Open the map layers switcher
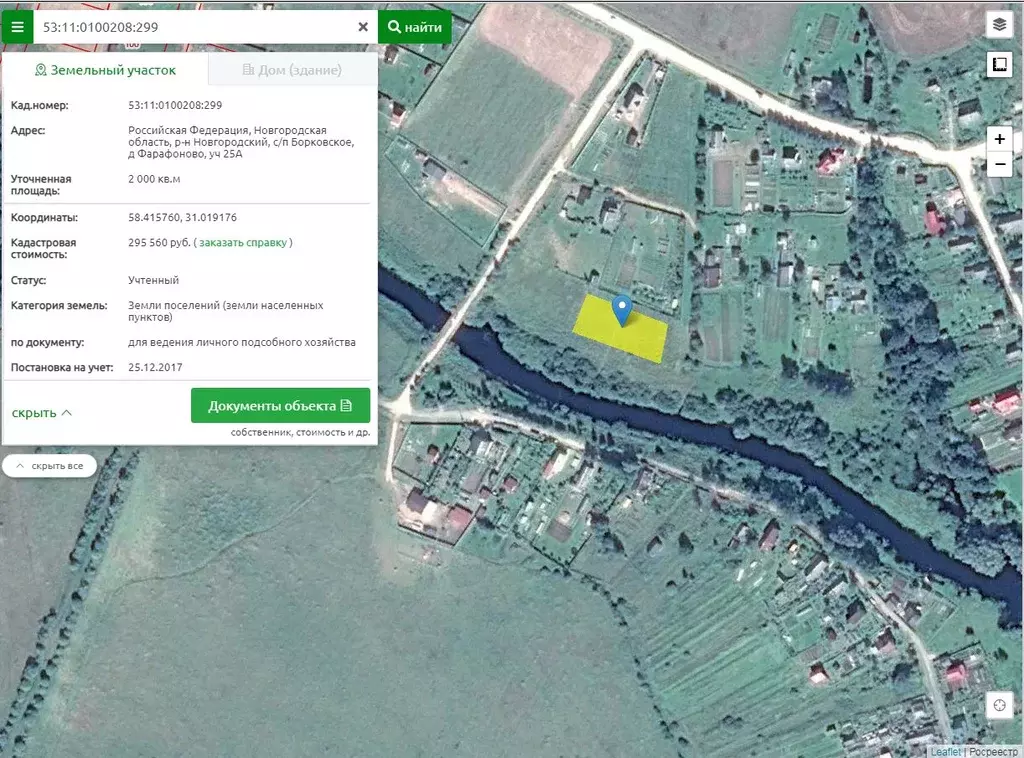Screen dimensions: 1024x758 (x=998, y=24)
